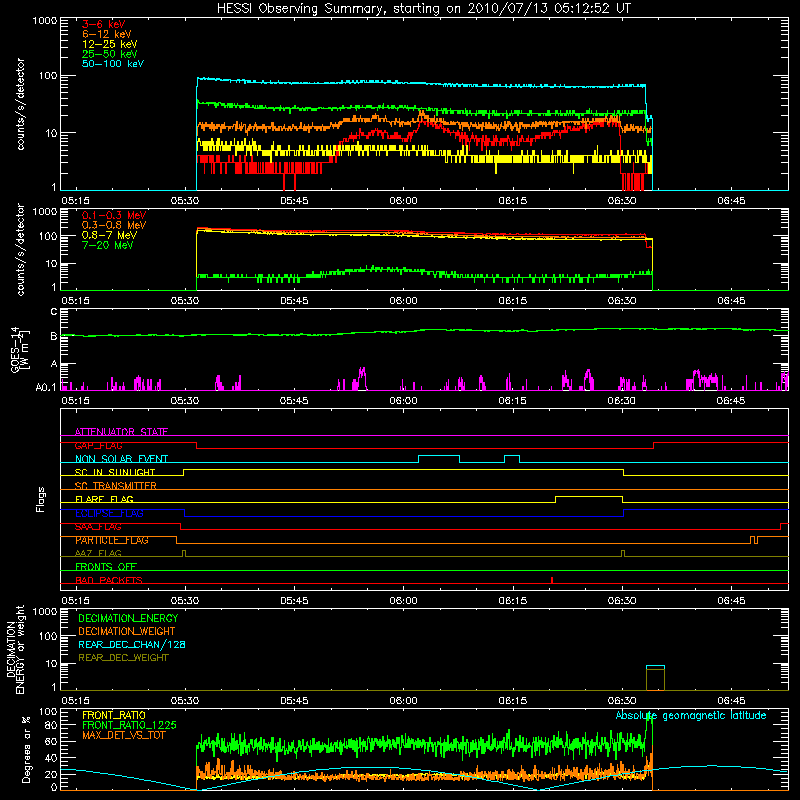Click the Absolute geomagnetic latitude label

click(691, 715)
